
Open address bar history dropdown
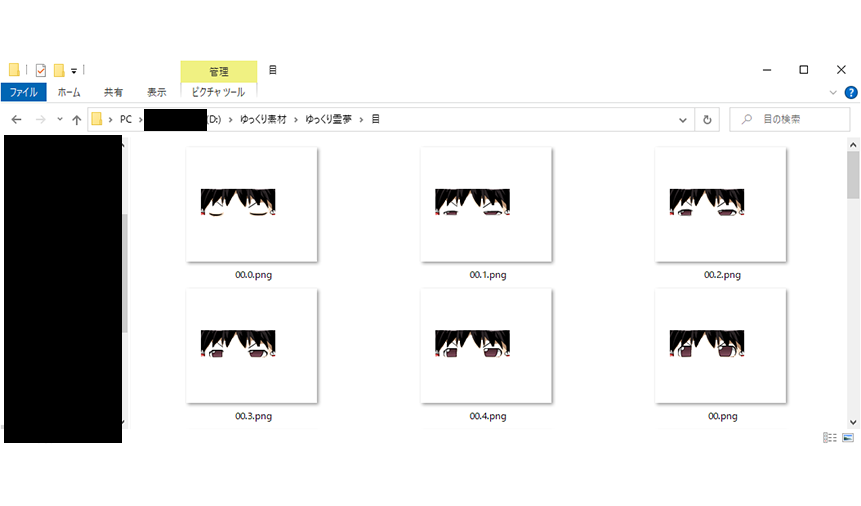pos(683,120)
